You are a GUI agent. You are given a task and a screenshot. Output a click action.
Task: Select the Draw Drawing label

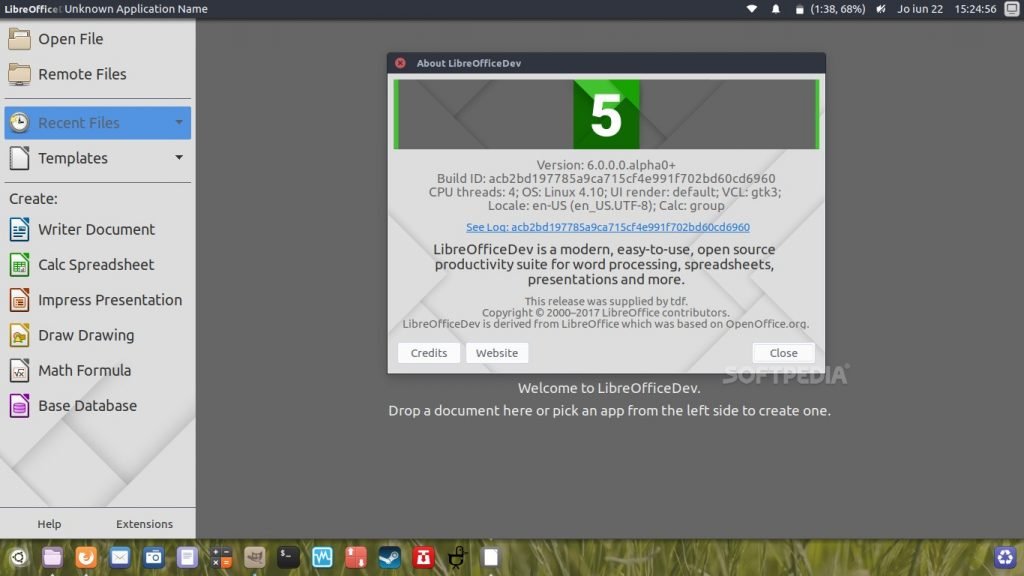point(86,335)
